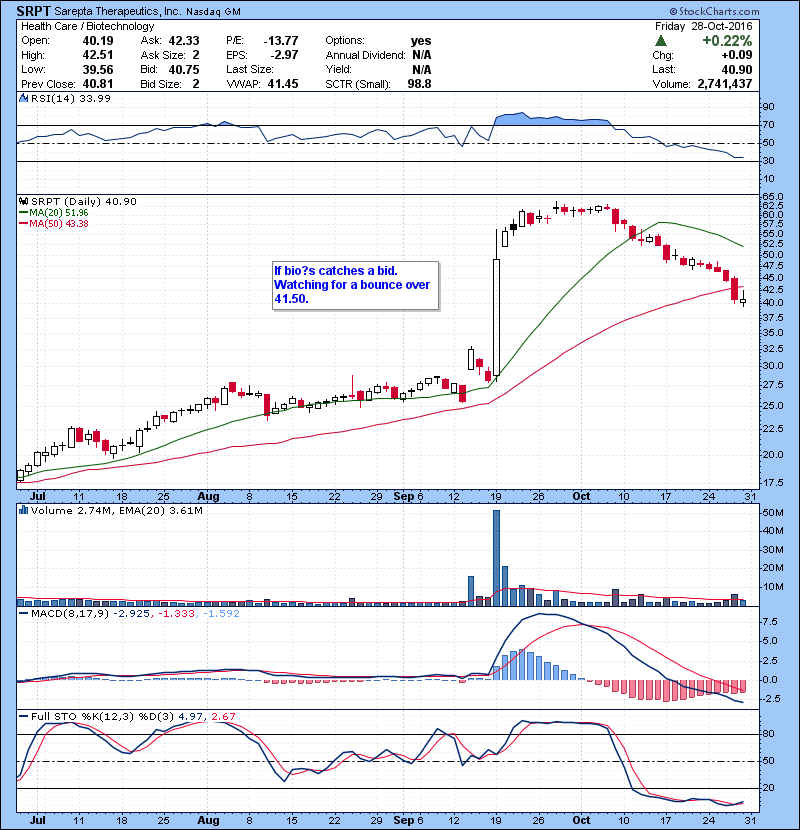Image resolution: width=800 pixels, height=830 pixels.
Task: Click the MA(20) 51.96 legend text
Action: point(59,212)
